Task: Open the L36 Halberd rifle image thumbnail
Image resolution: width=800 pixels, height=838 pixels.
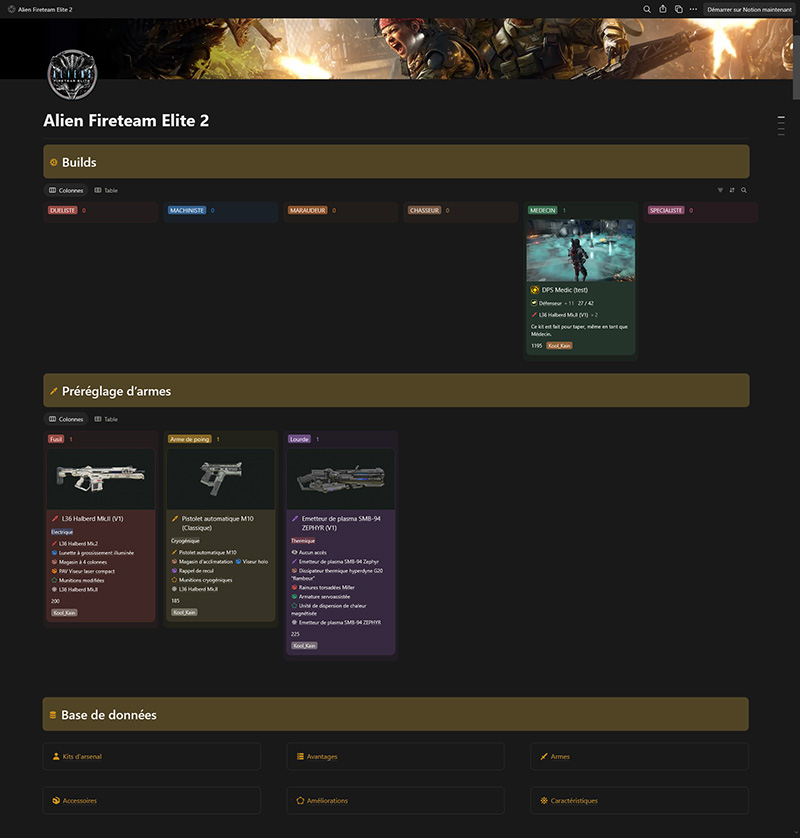Action: coord(101,479)
